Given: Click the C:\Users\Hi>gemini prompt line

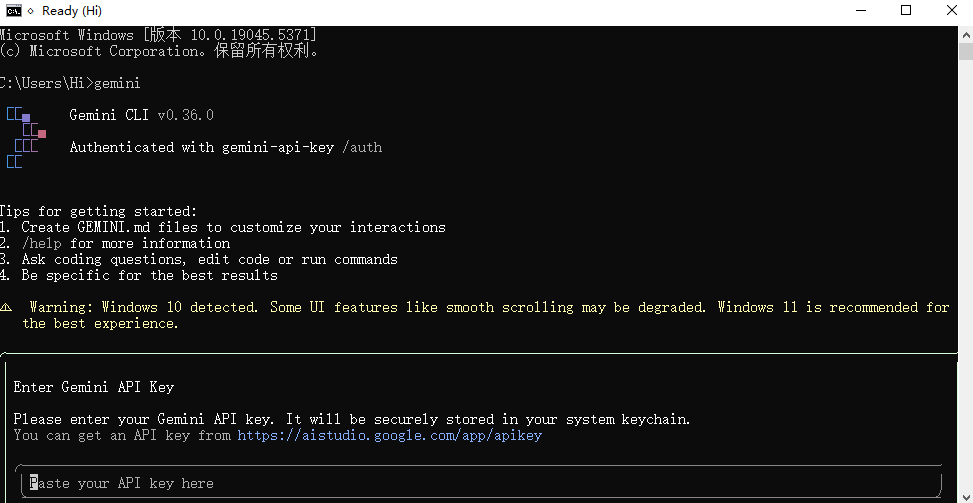Looking at the screenshot, I should [x=70, y=83].
